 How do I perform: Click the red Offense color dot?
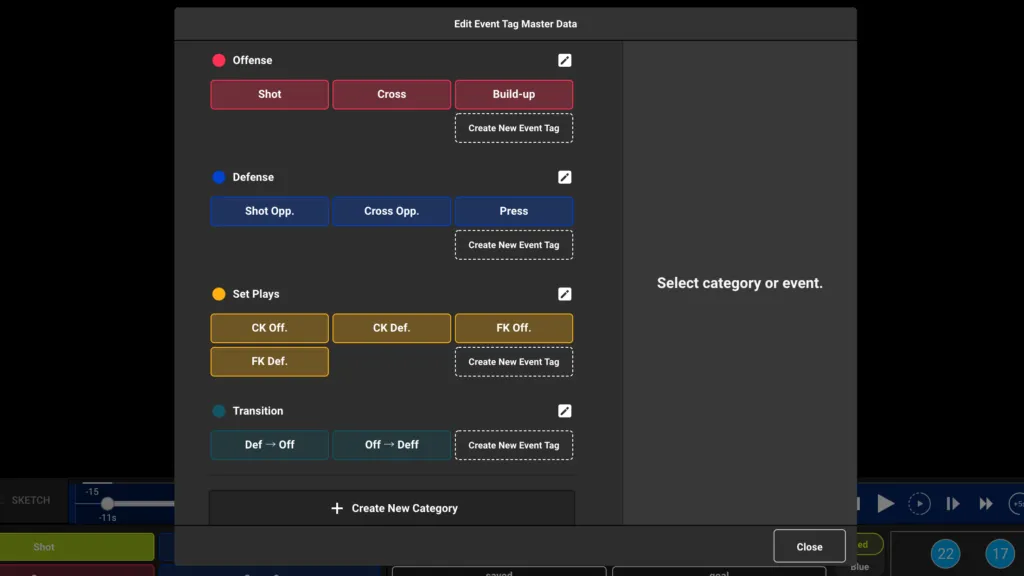tap(219, 60)
